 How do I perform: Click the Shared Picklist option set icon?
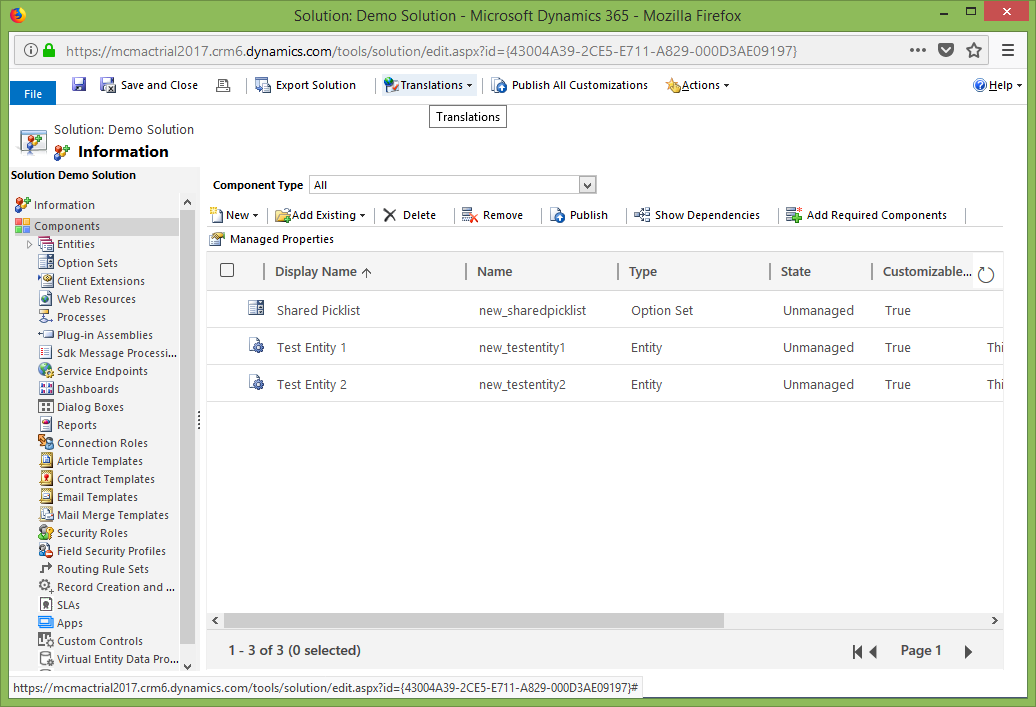(x=256, y=309)
